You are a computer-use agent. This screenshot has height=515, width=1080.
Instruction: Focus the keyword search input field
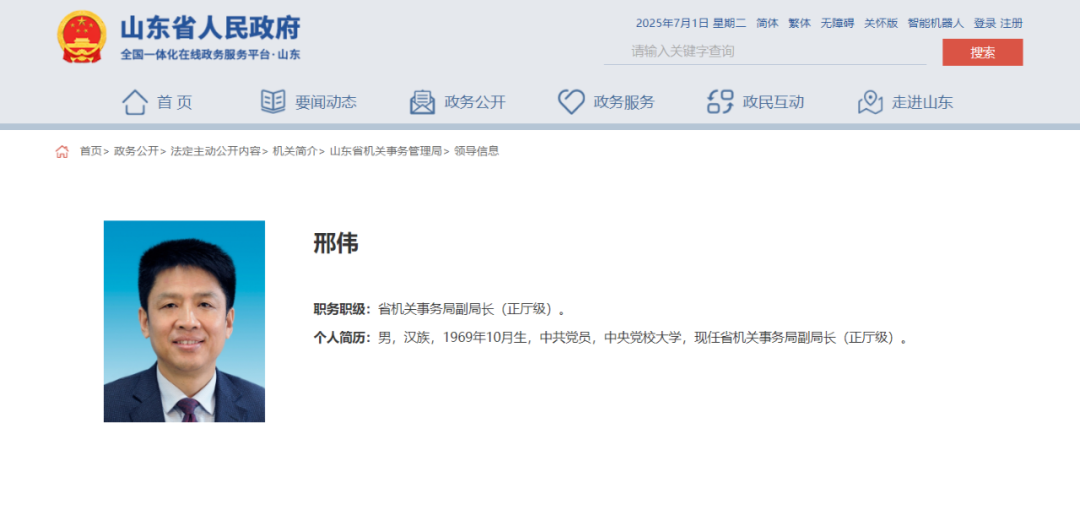point(765,52)
